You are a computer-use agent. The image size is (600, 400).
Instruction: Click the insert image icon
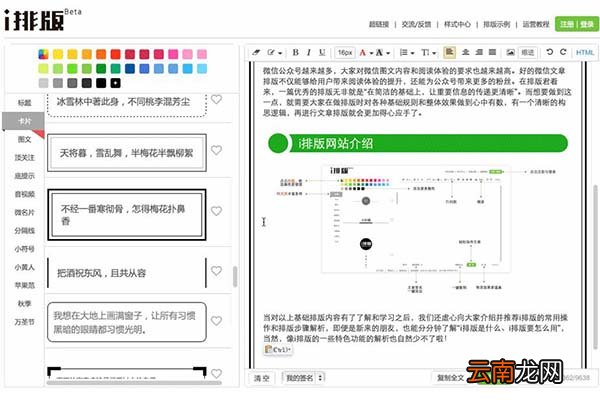[510, 52]
